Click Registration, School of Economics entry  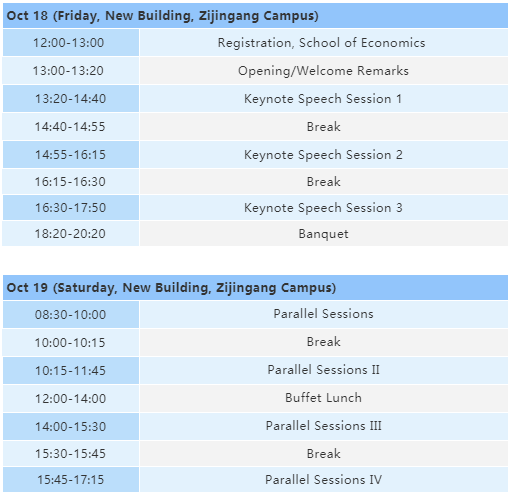(324, 43)
